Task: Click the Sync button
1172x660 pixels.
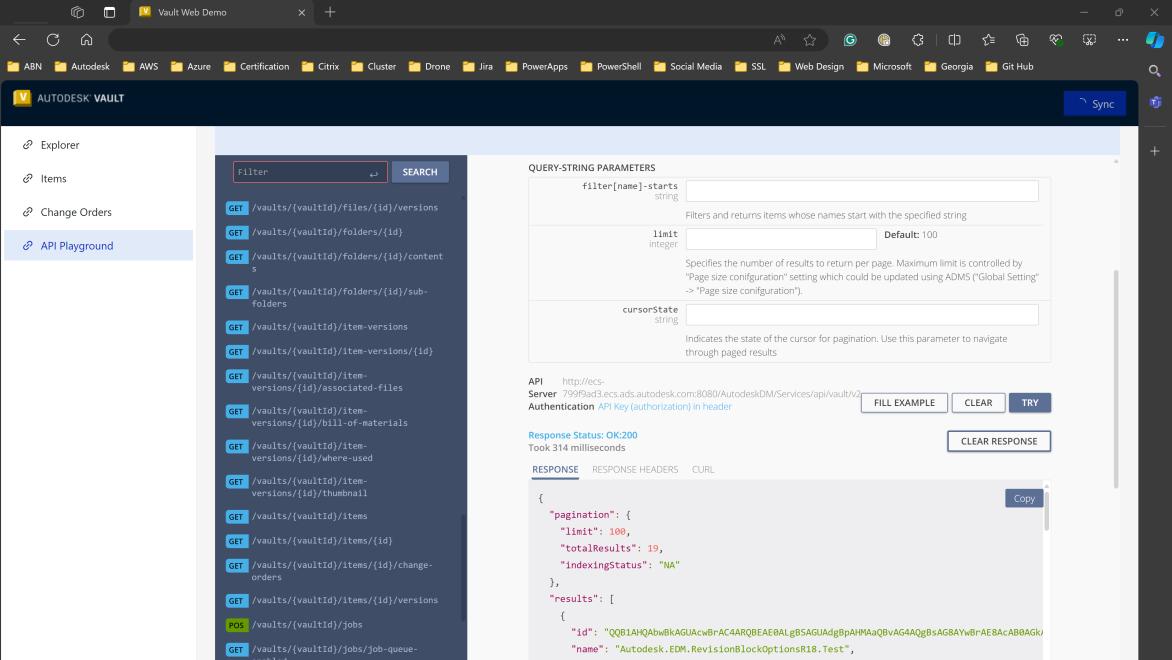Action: pos(1094,104)
